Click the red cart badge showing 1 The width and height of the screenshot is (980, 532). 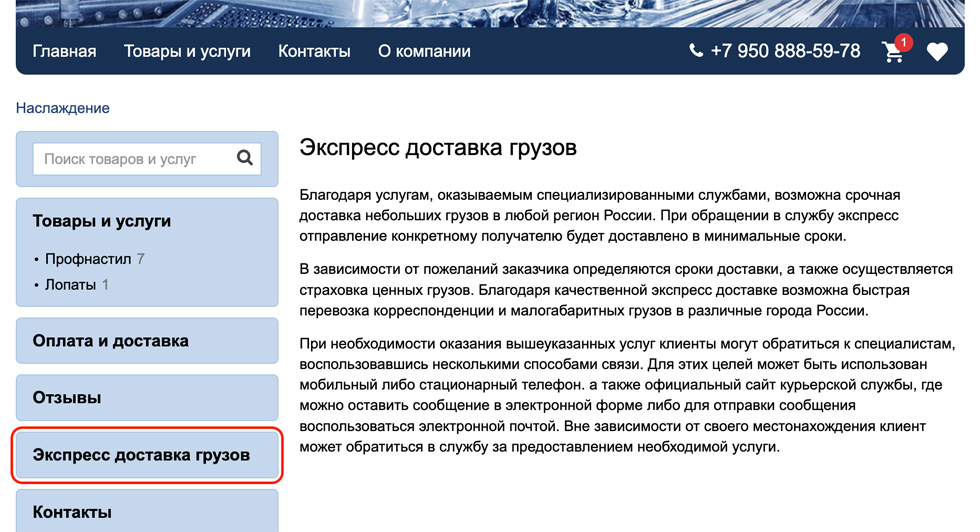(903, 43)
